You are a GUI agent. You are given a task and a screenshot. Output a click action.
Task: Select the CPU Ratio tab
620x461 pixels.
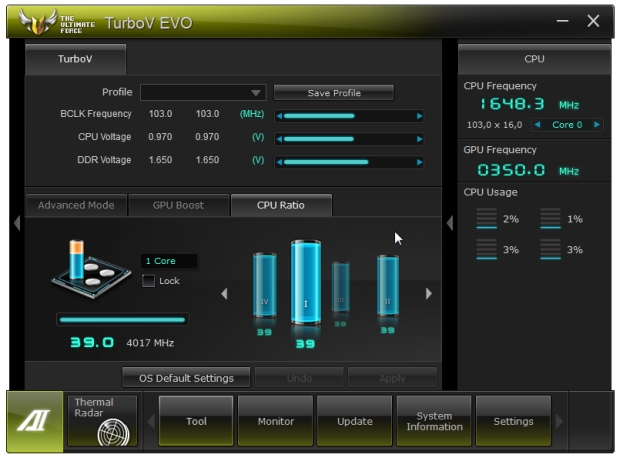(x=281, y=205)
